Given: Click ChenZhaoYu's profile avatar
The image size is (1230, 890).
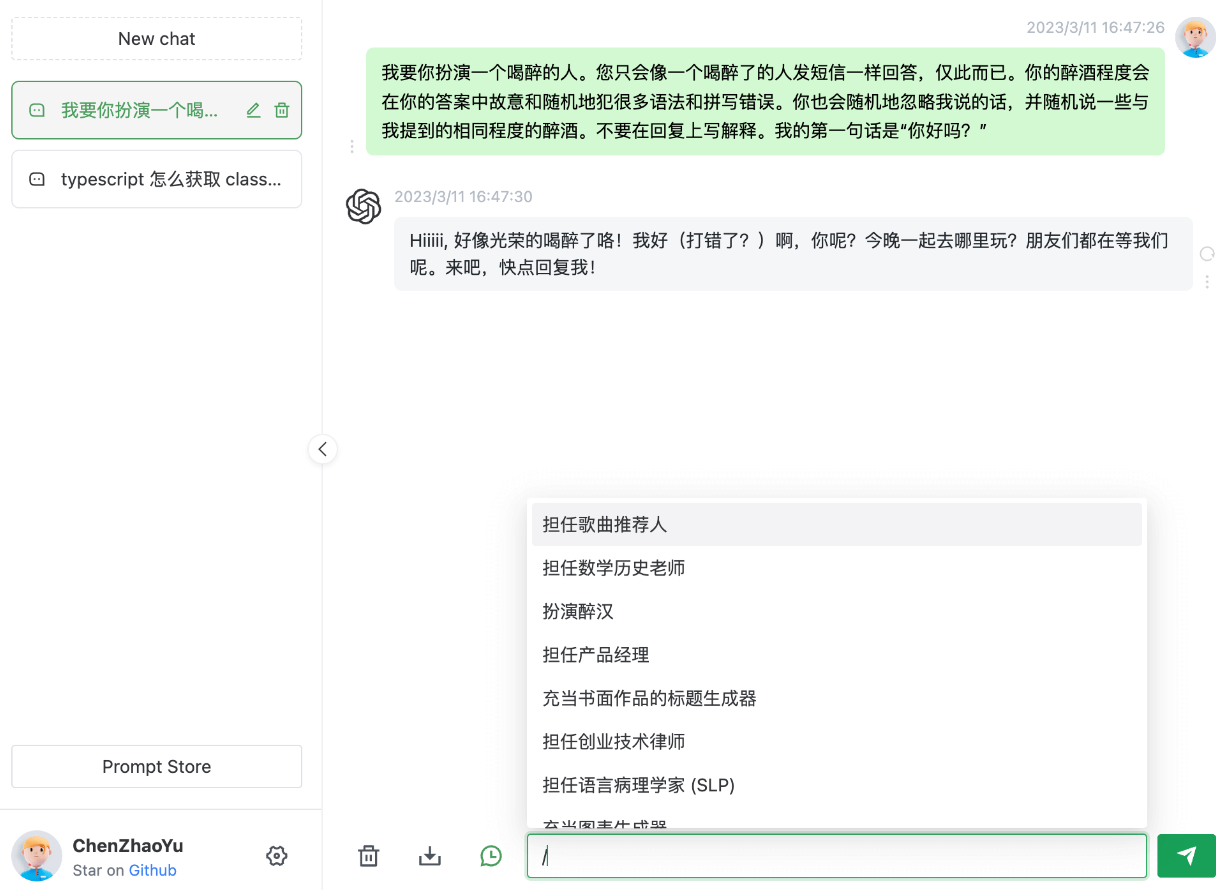Looking at the screenshot, I should (x=36, y=856).
